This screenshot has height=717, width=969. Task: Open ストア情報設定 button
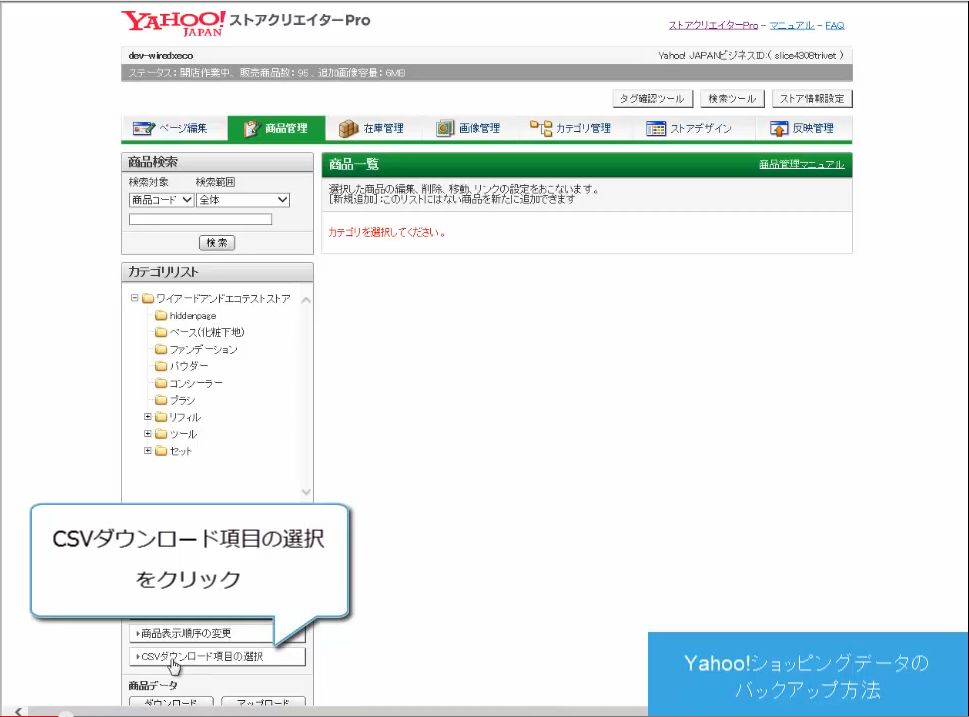tap(812, 99)
